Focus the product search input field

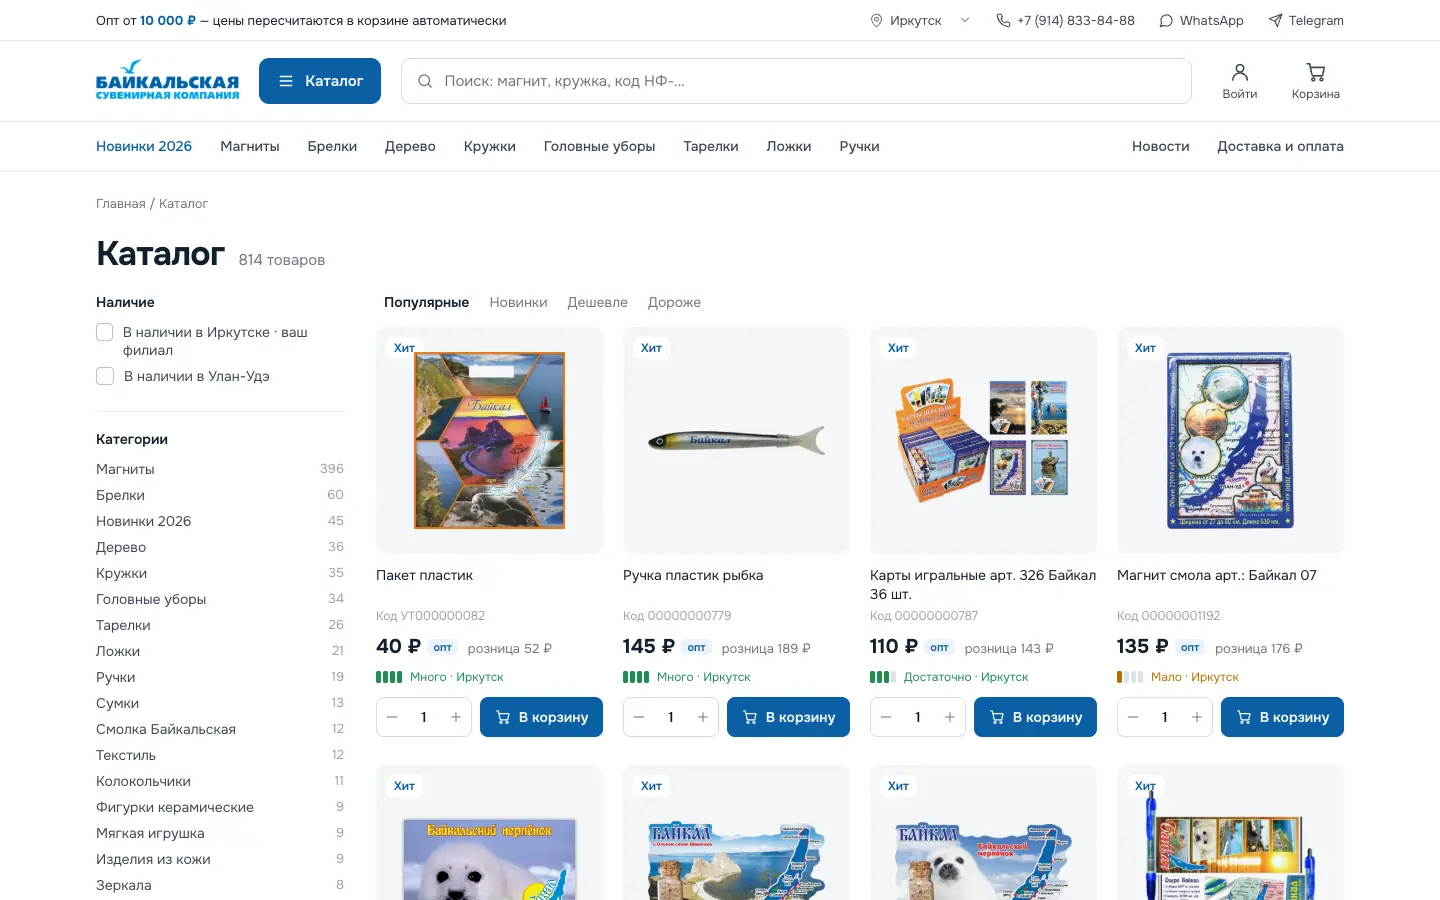pyautogui.click(x=796, y=81)
